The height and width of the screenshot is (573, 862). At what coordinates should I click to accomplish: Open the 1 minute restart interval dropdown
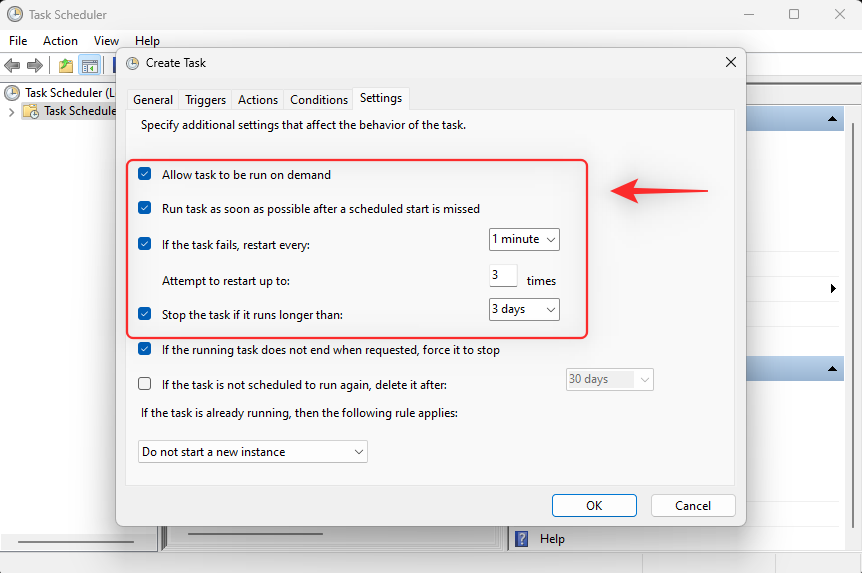pos(524,240)
